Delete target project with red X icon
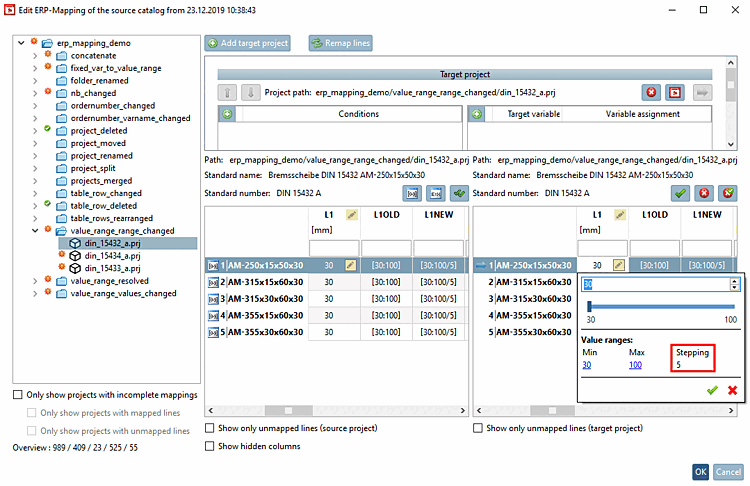 [x=651, y=92]
